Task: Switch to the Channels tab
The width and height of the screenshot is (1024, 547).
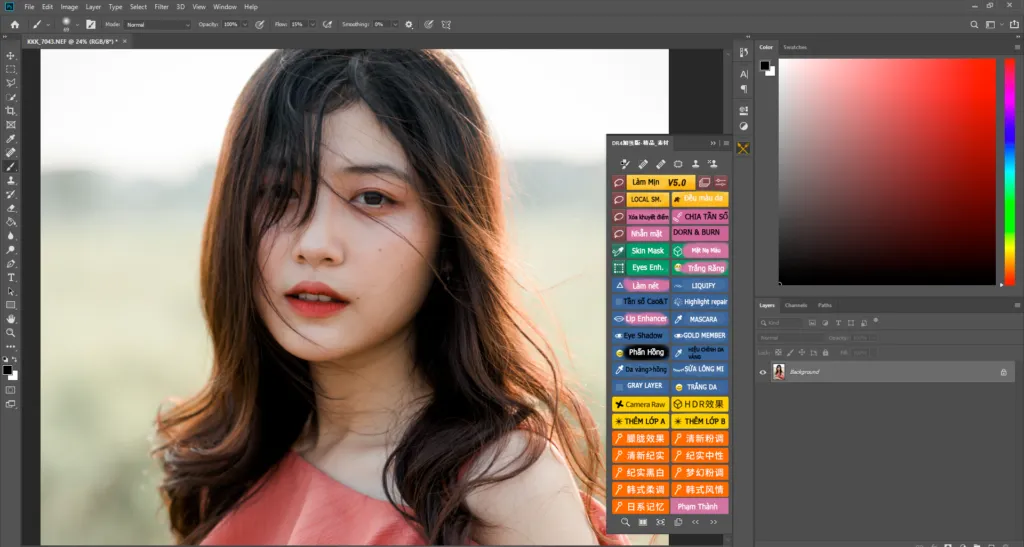Action: point(796,305)
